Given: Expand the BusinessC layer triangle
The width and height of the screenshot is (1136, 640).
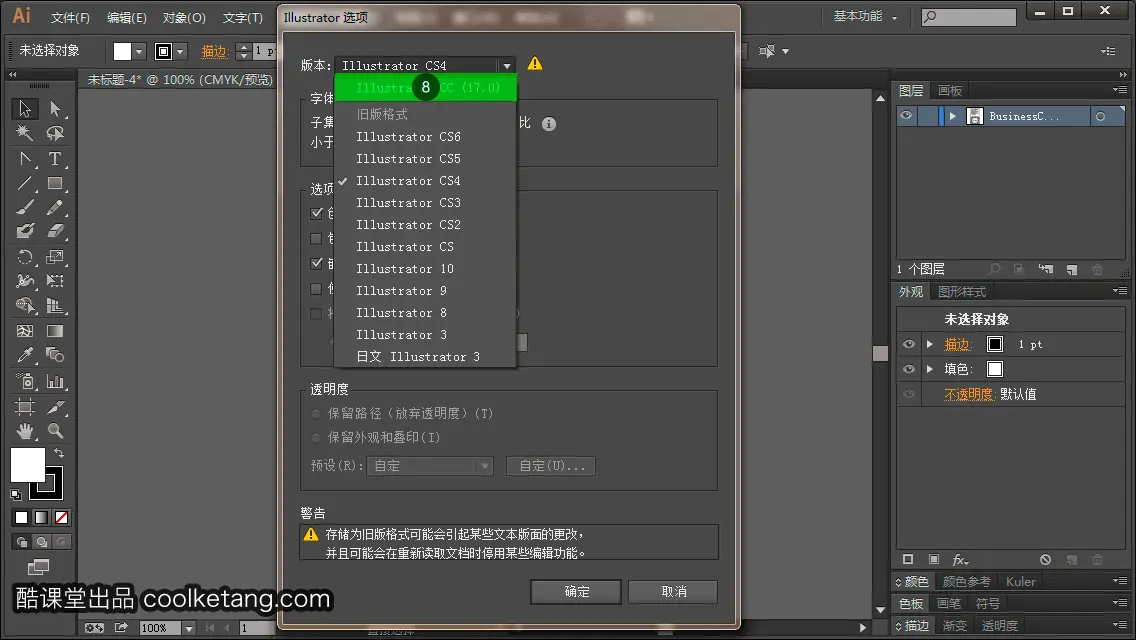Looking at the screenshot, I should (953, 116).
